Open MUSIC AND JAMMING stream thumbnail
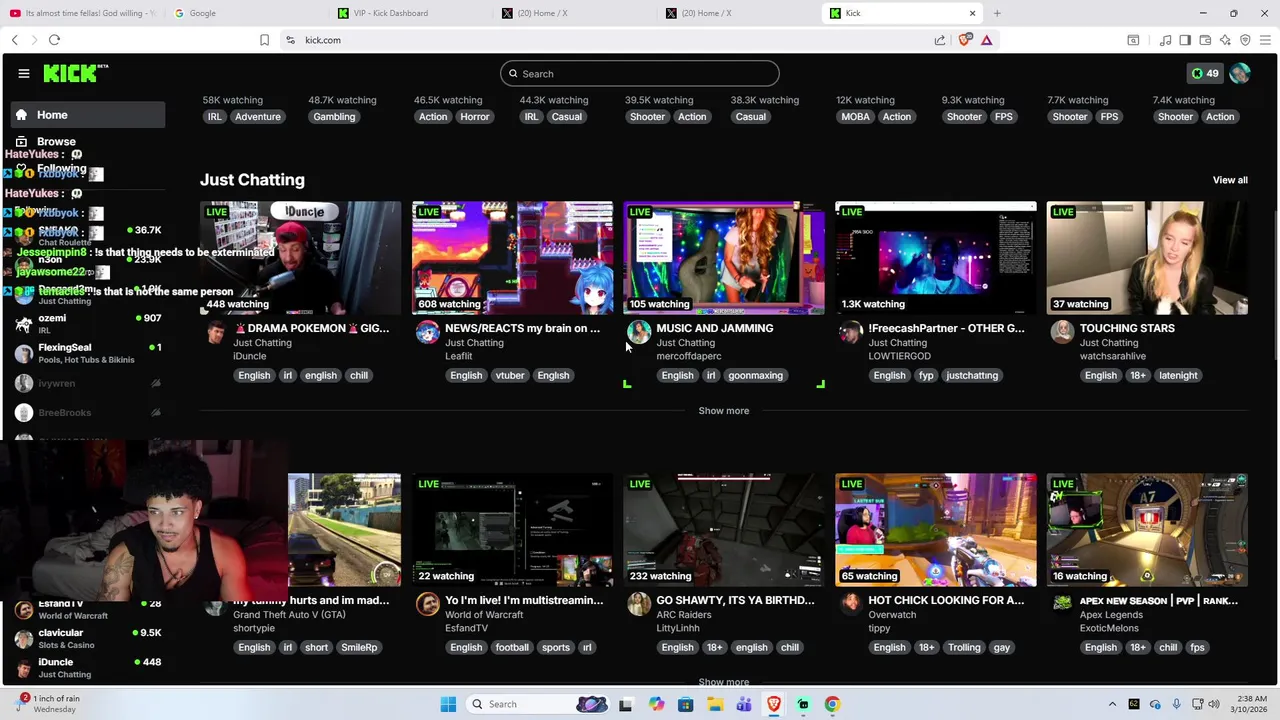The image size is (1280, 720). click(724, 258)
